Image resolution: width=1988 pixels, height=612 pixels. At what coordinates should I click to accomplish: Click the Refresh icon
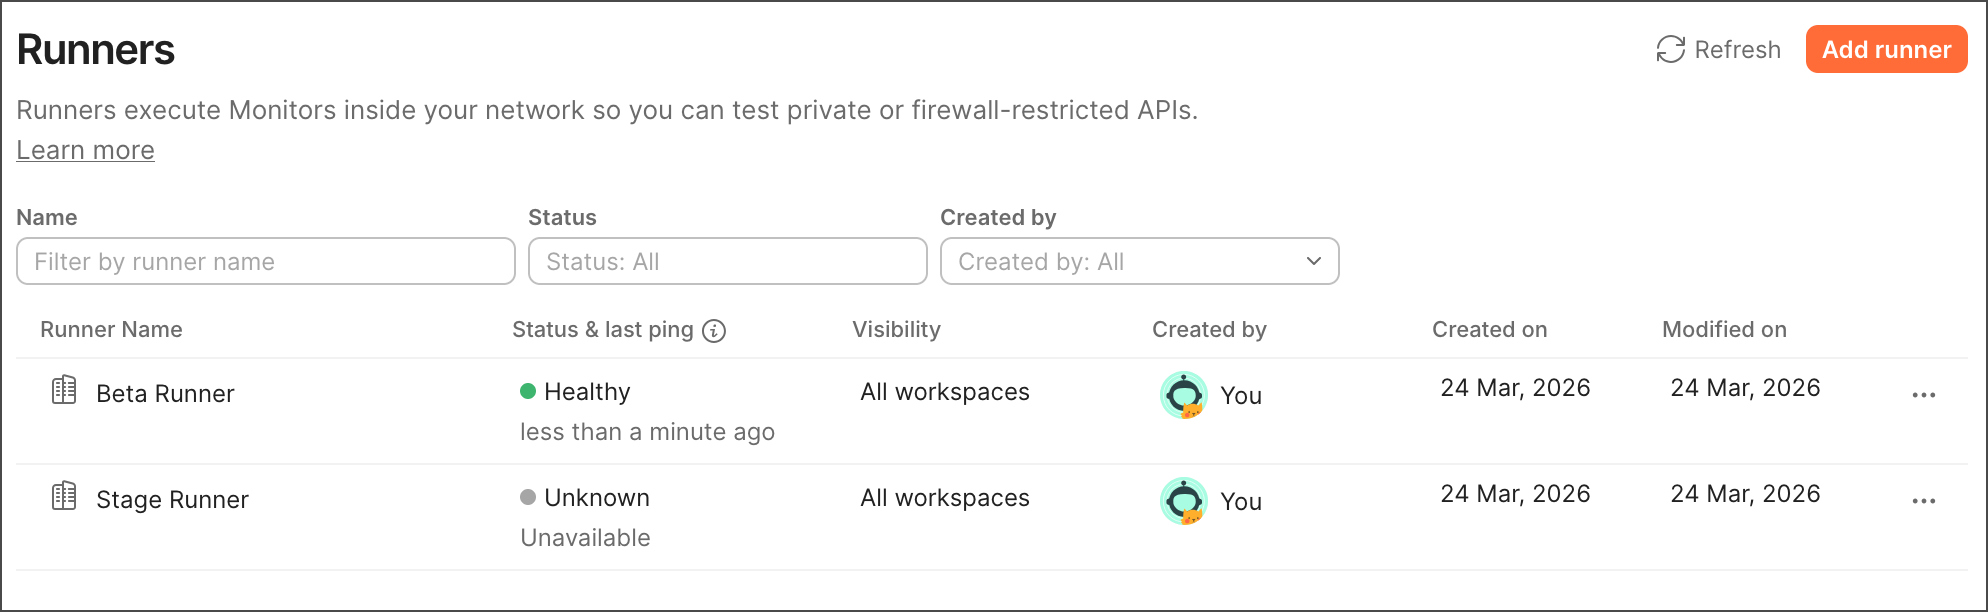click(x=1670, y=50)
